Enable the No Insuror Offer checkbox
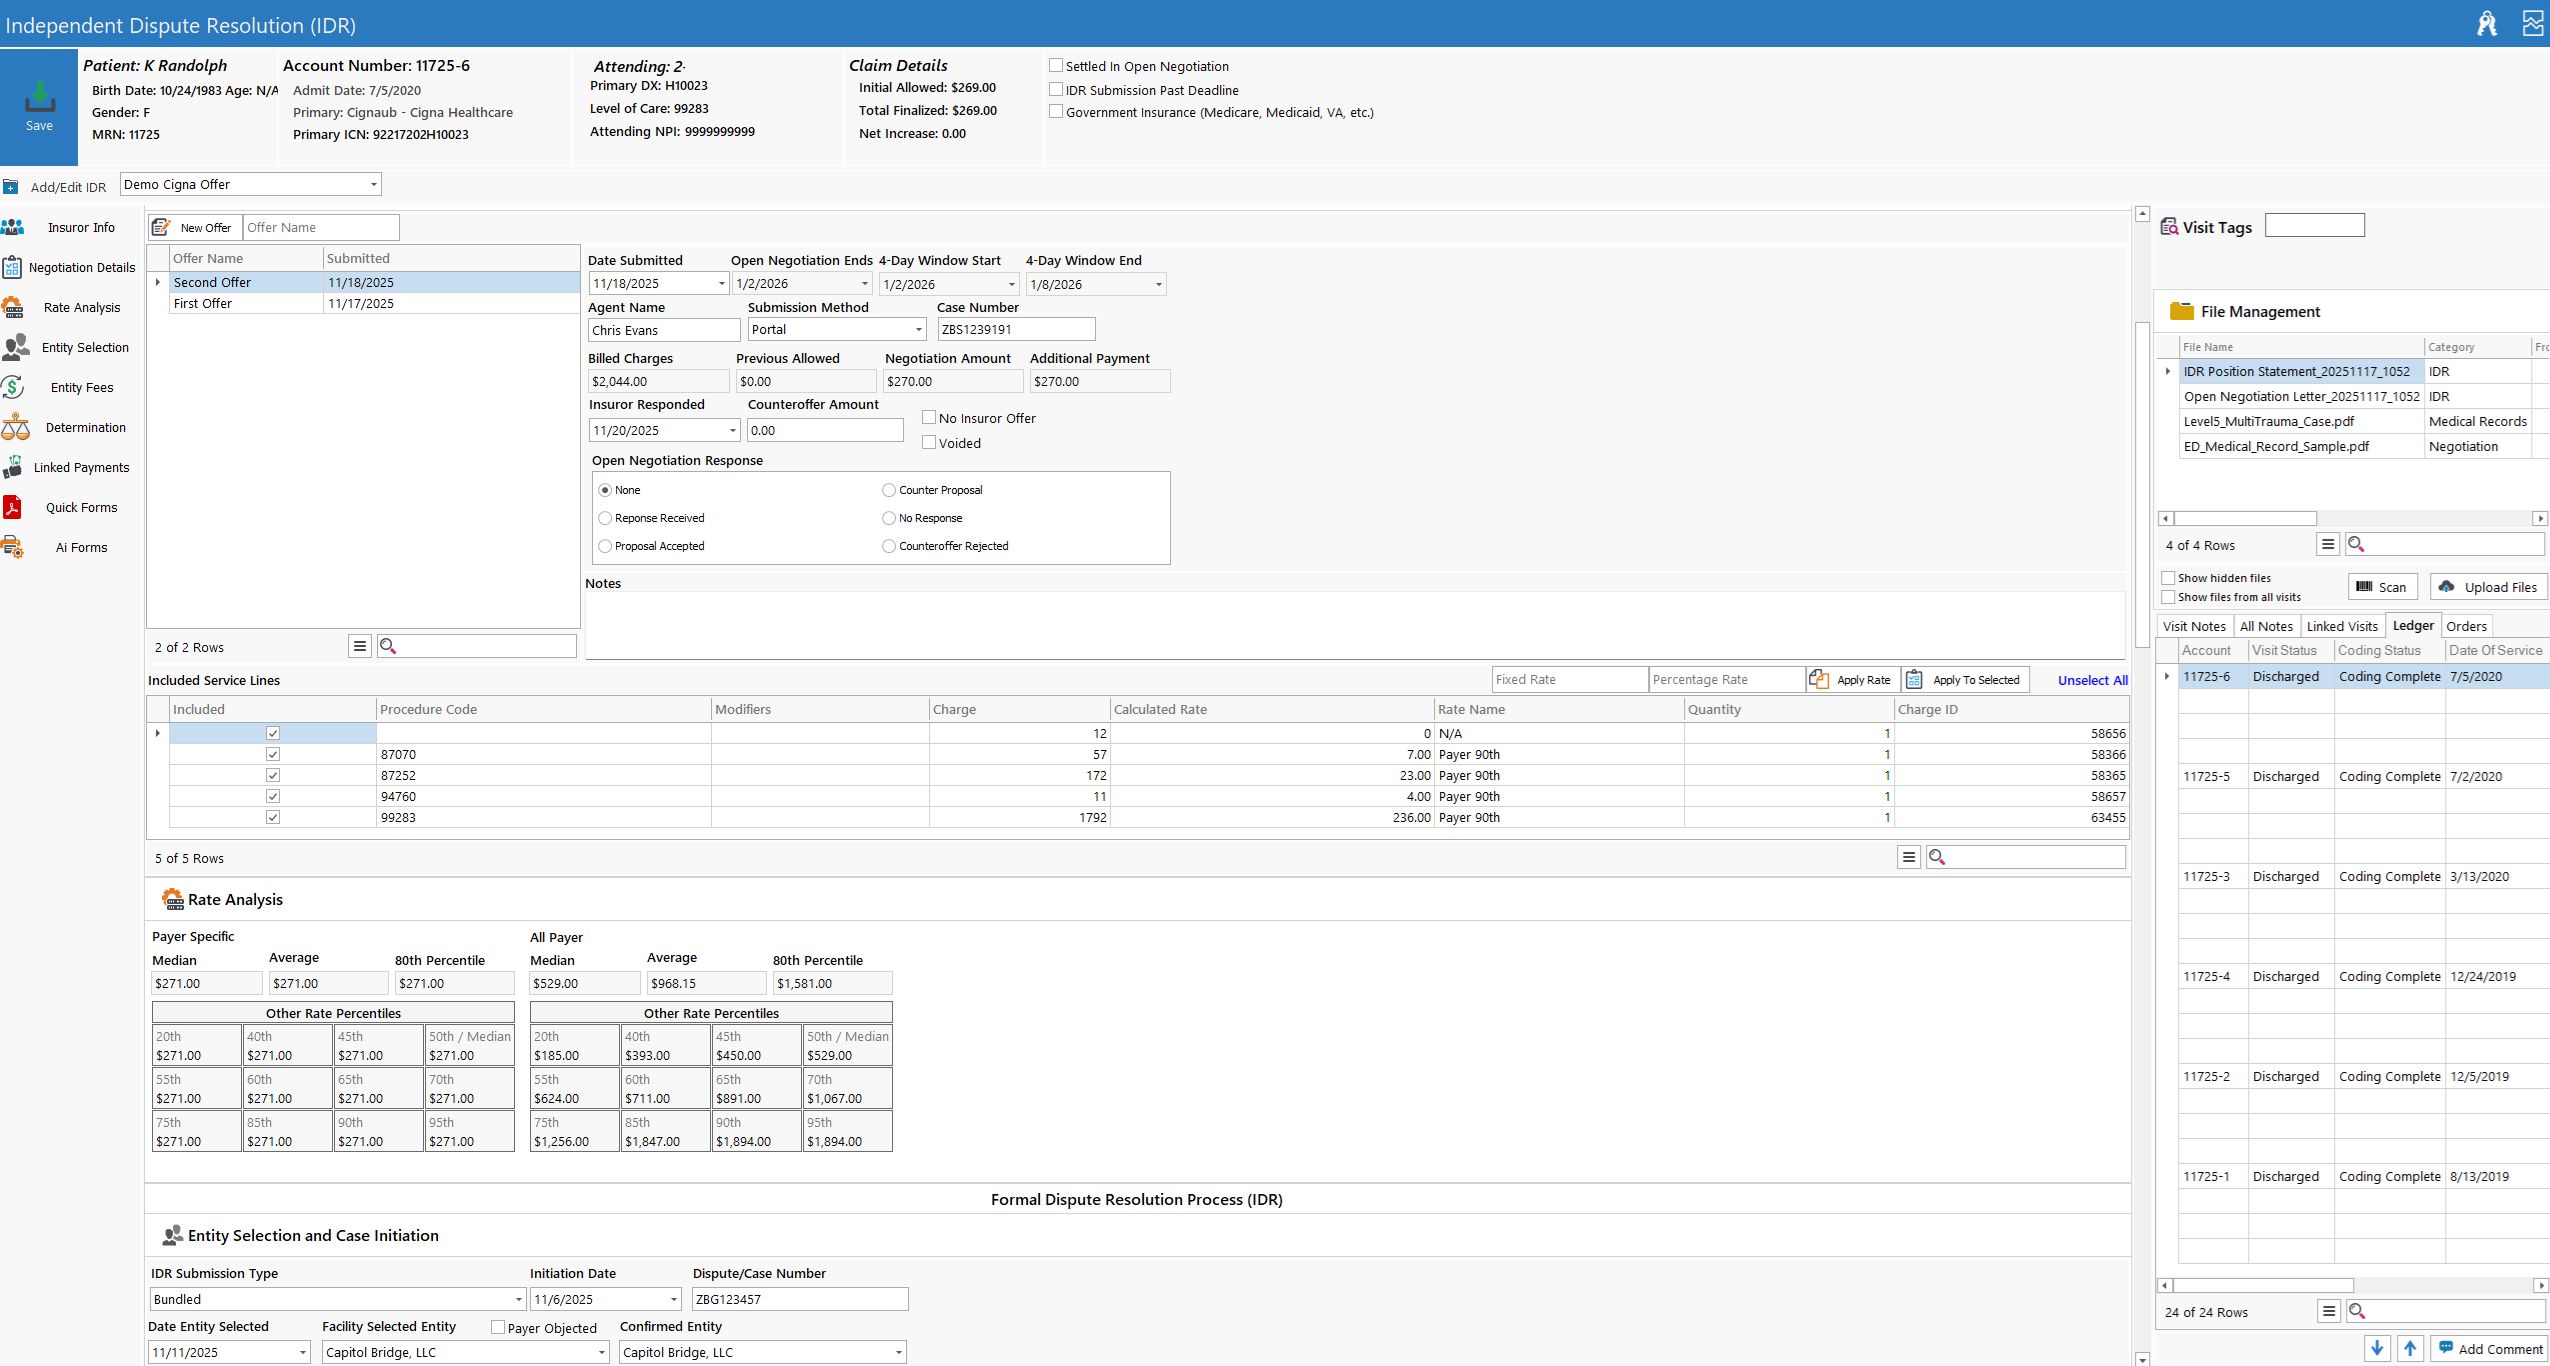Screen dimensions: 2550x1366 coord(929,418)
